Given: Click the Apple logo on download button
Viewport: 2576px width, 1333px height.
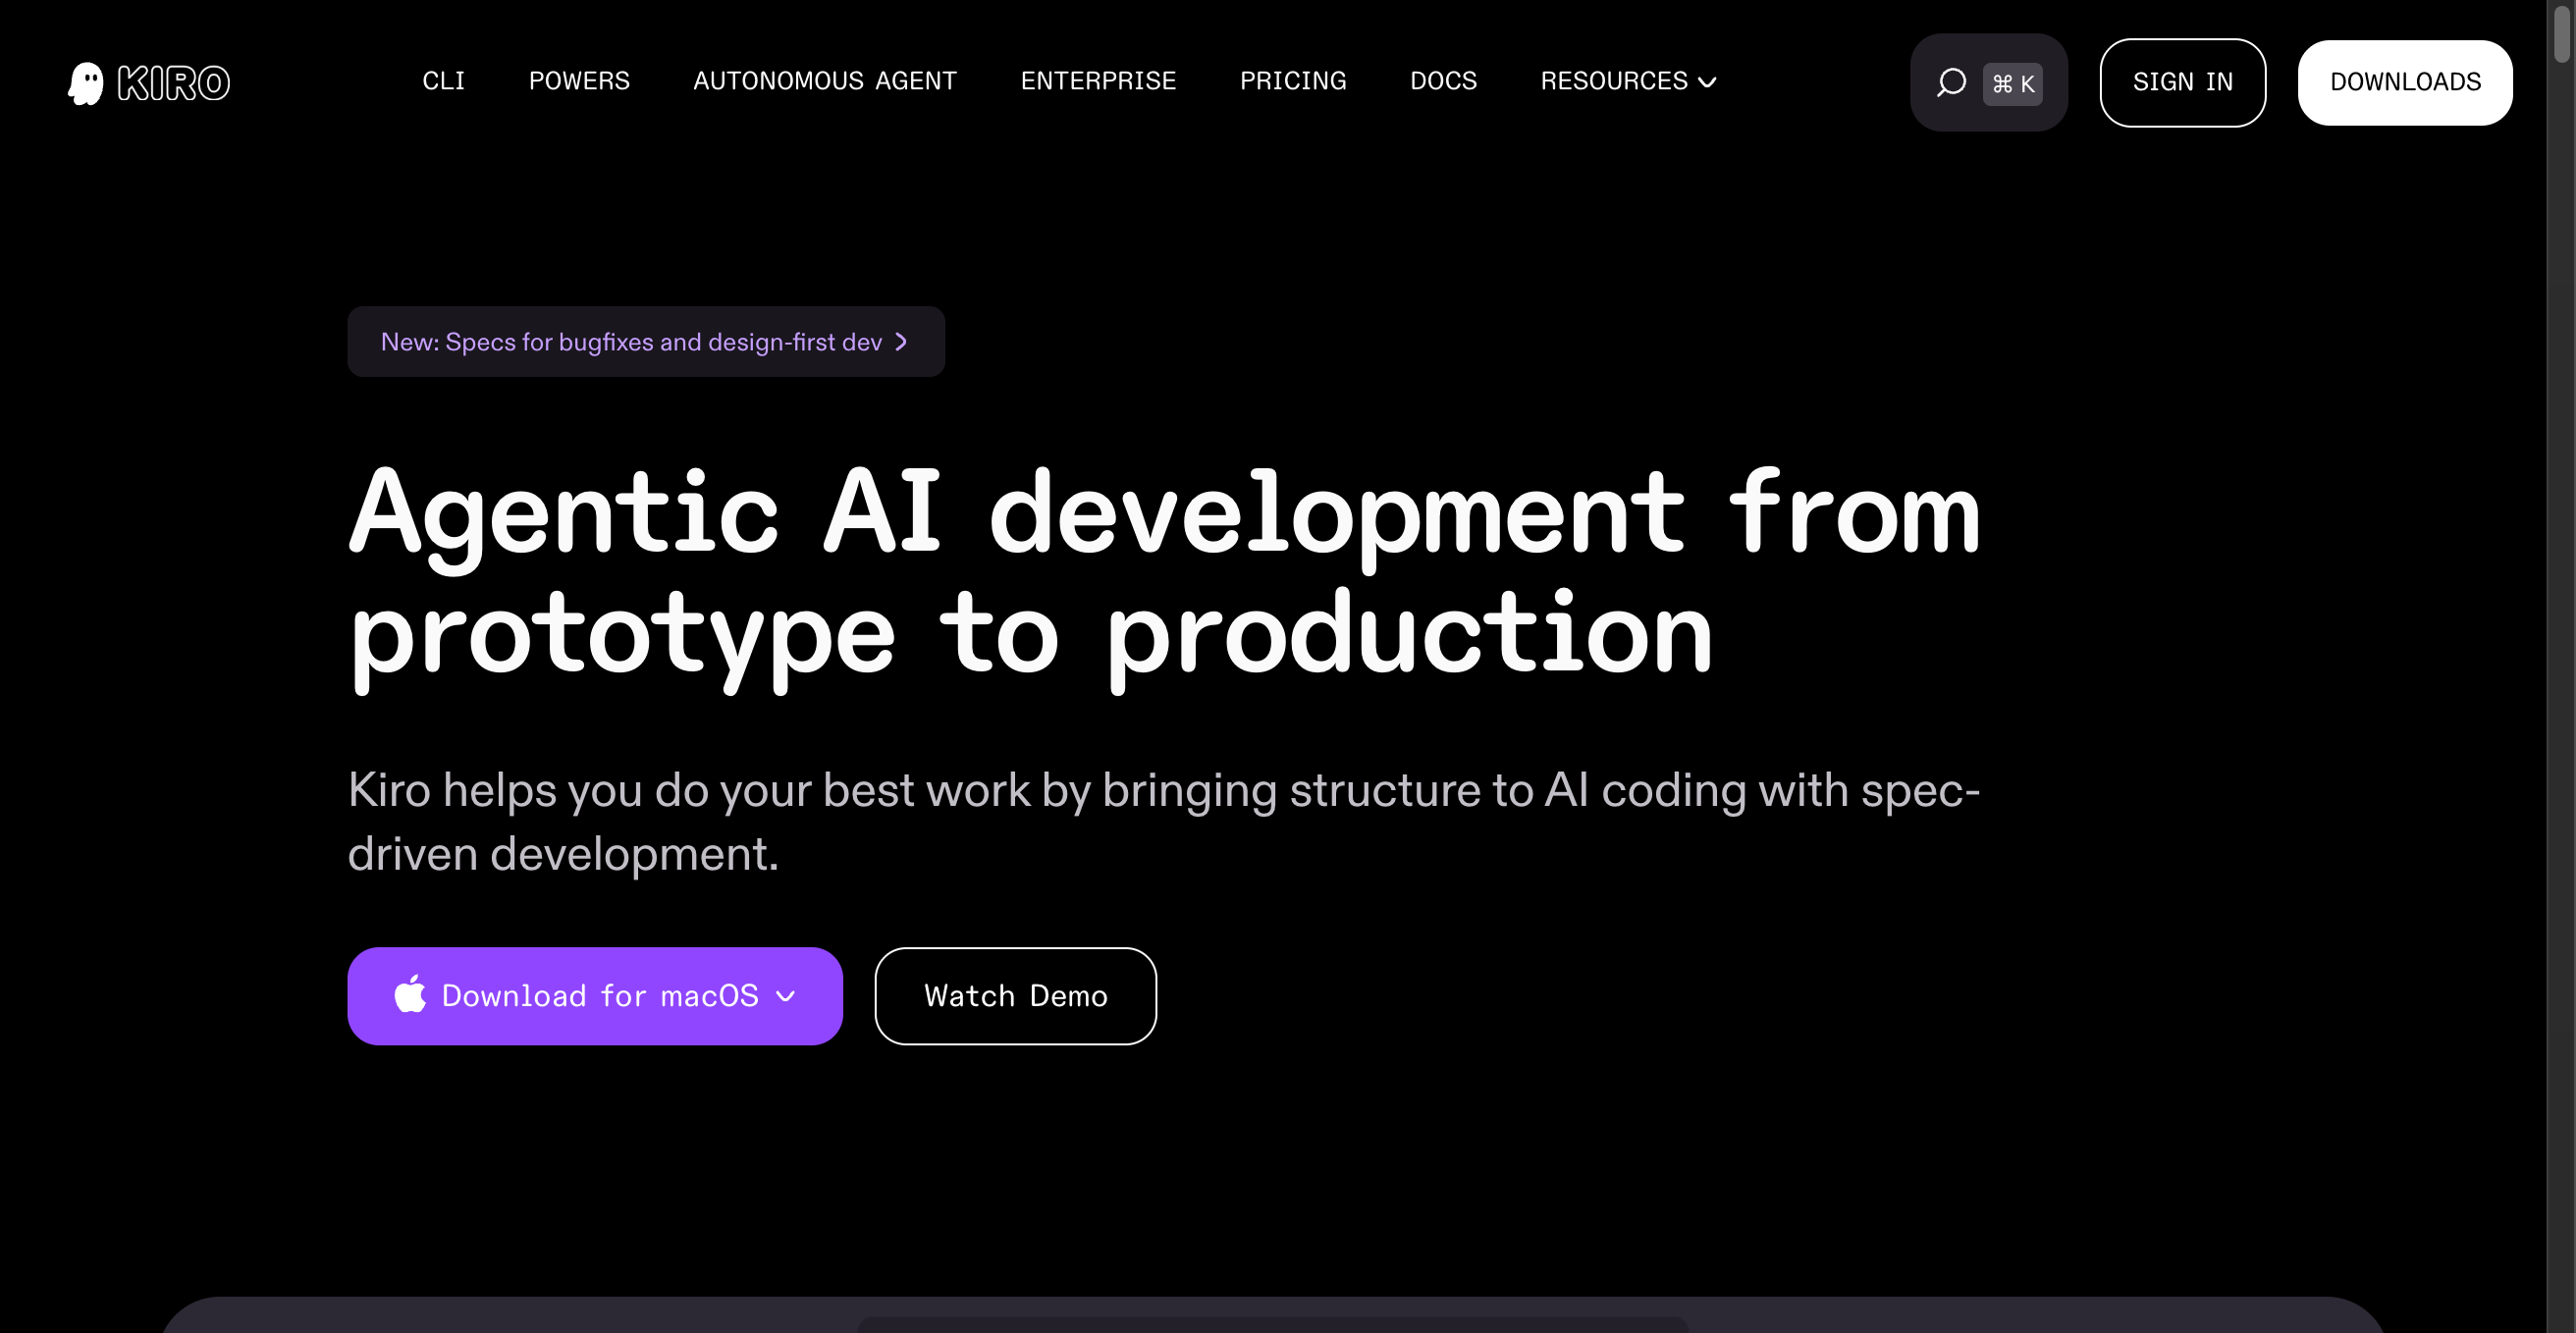Looking at the screenshot, I should 410,994.
